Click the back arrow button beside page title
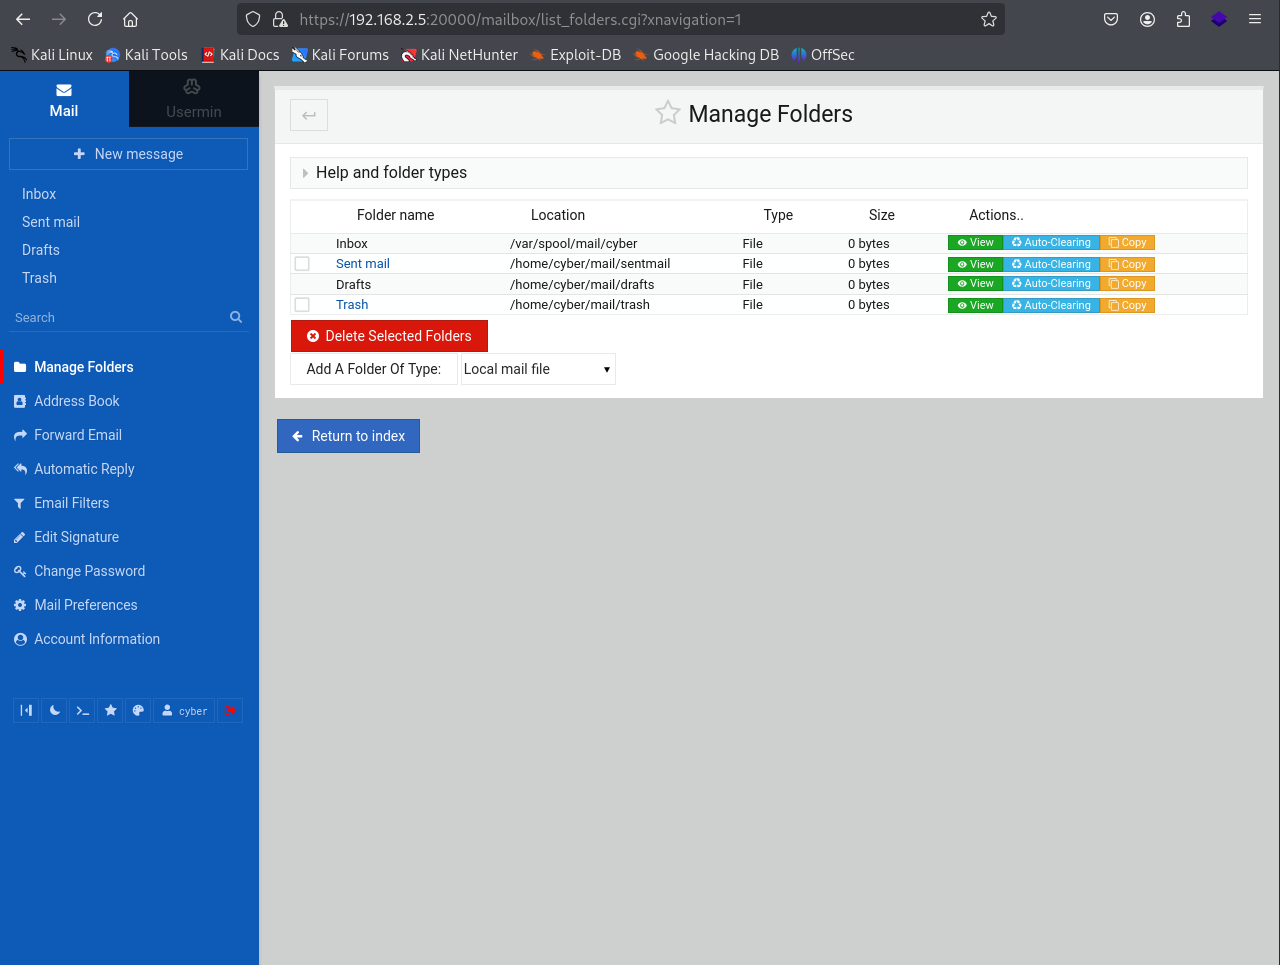Image resolution: width=1280 pixels, height=965 pixels. (x=309, y=115)
